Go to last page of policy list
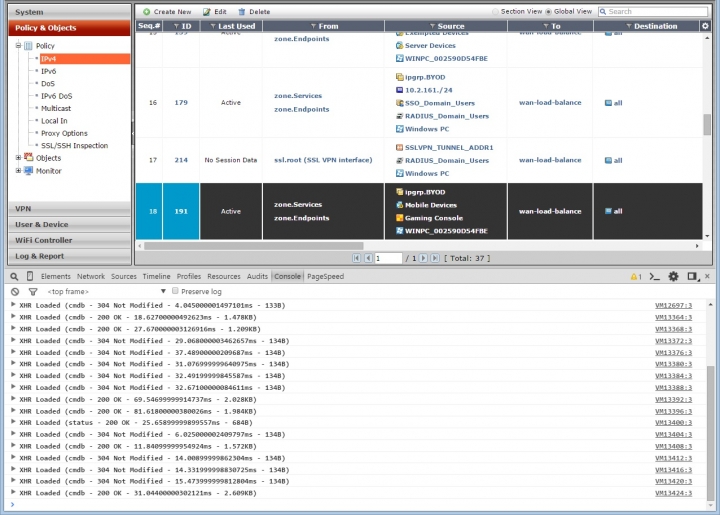This screenshot has width=720, height=515. (x=435, y=258)
